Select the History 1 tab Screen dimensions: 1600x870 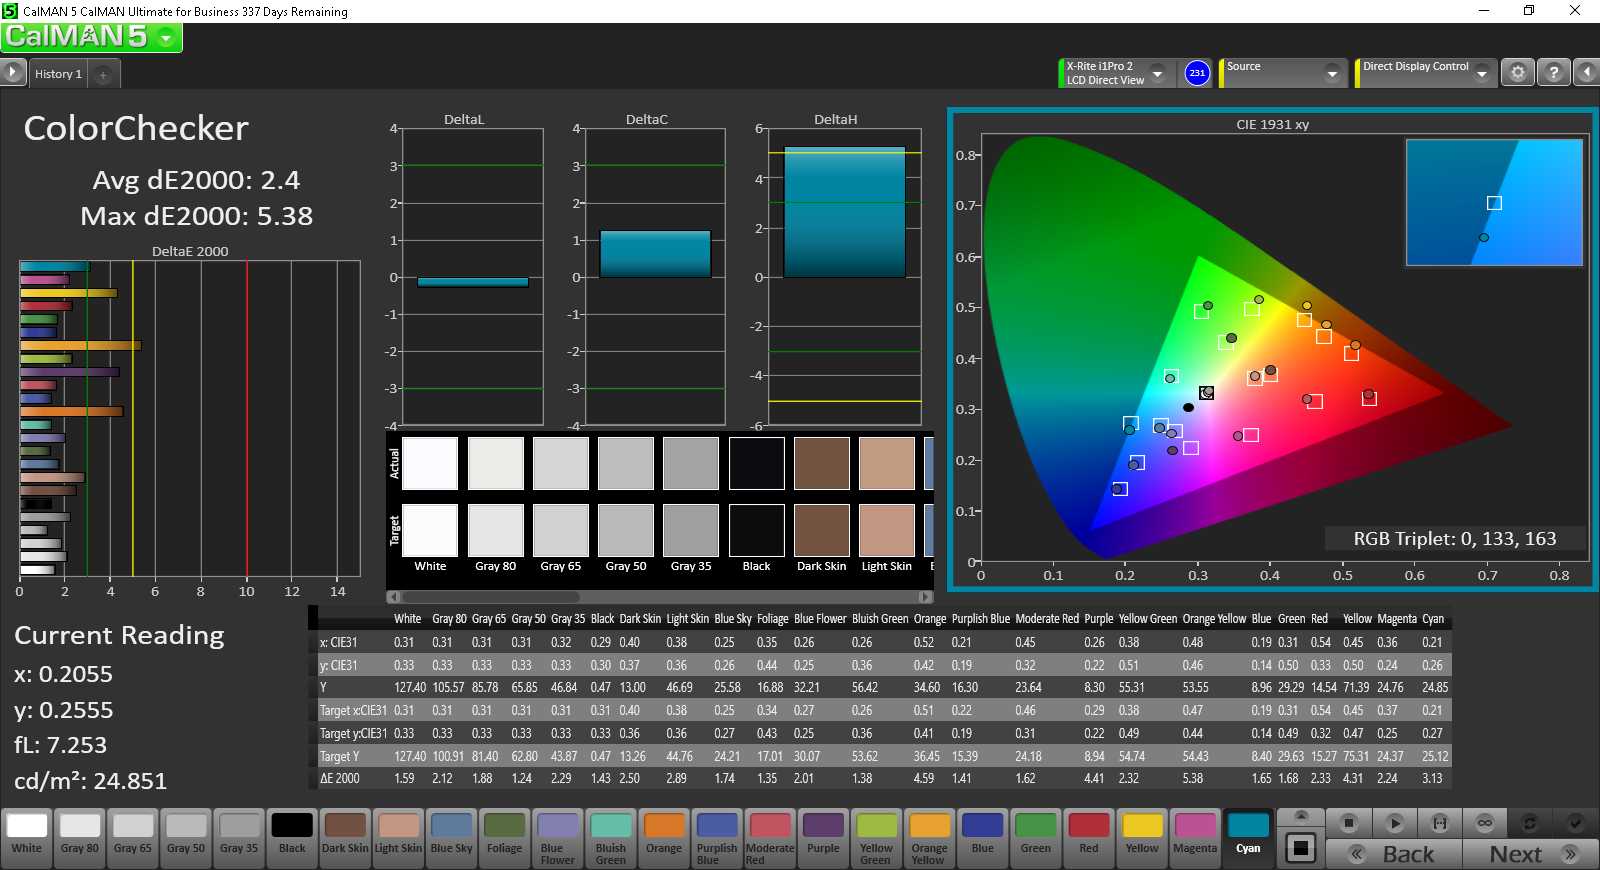pyautogui.click(x=58, y=74)
